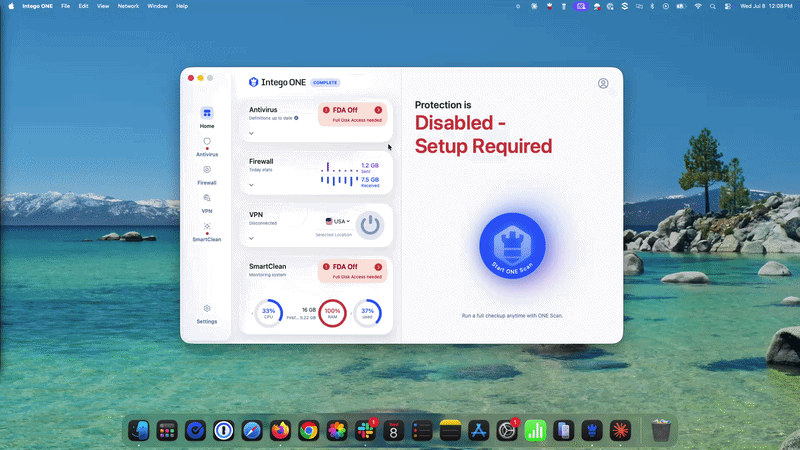Viewport: 800px width, 450px height.
Task: Click the Firewall traffic bar graph
Action: [339, 174]
